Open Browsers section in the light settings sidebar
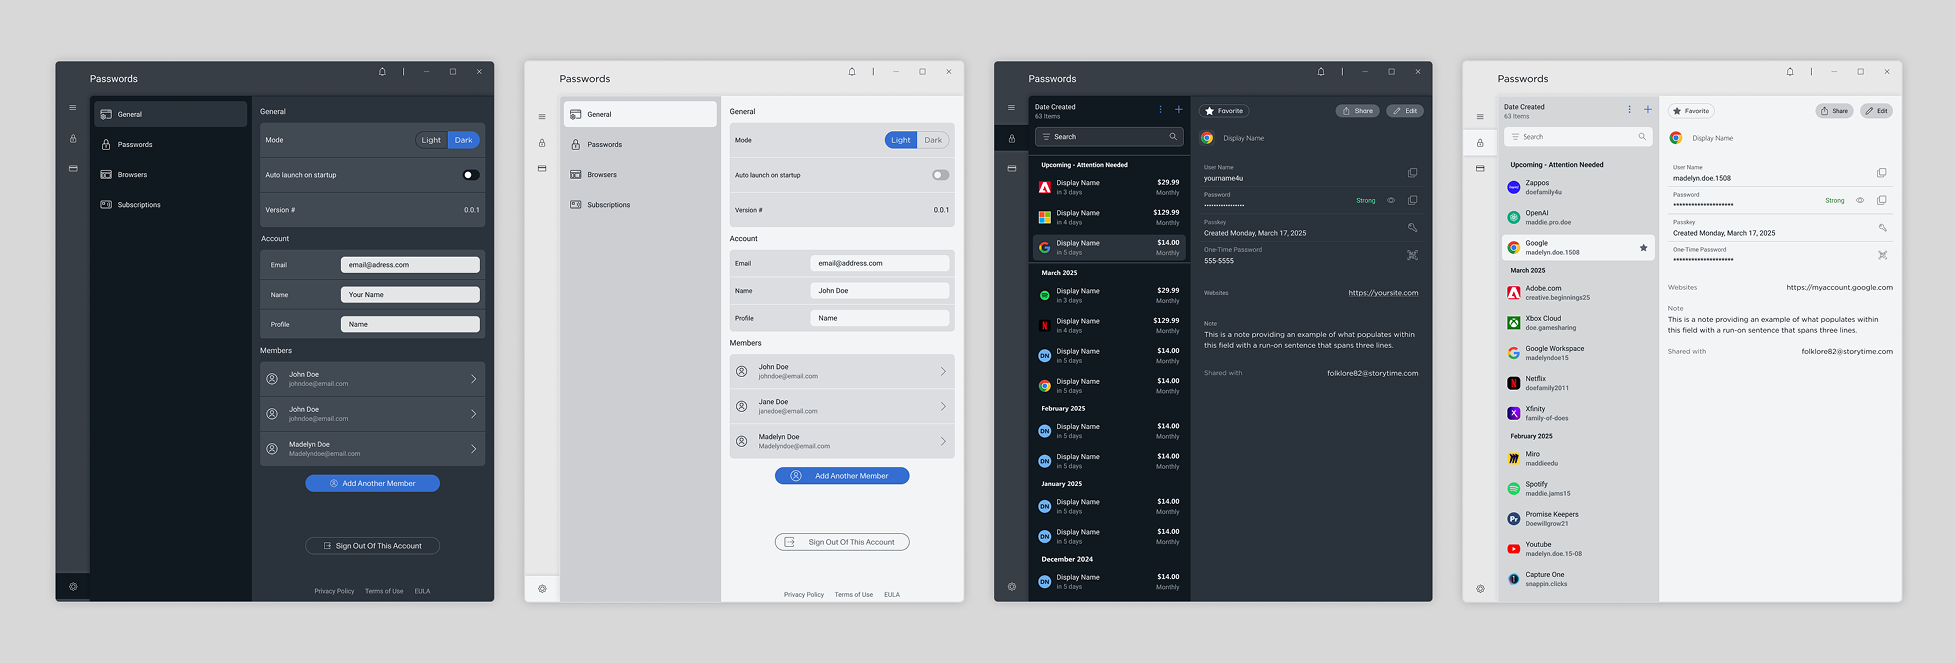The image size is (1956, 663). (602, 175)
